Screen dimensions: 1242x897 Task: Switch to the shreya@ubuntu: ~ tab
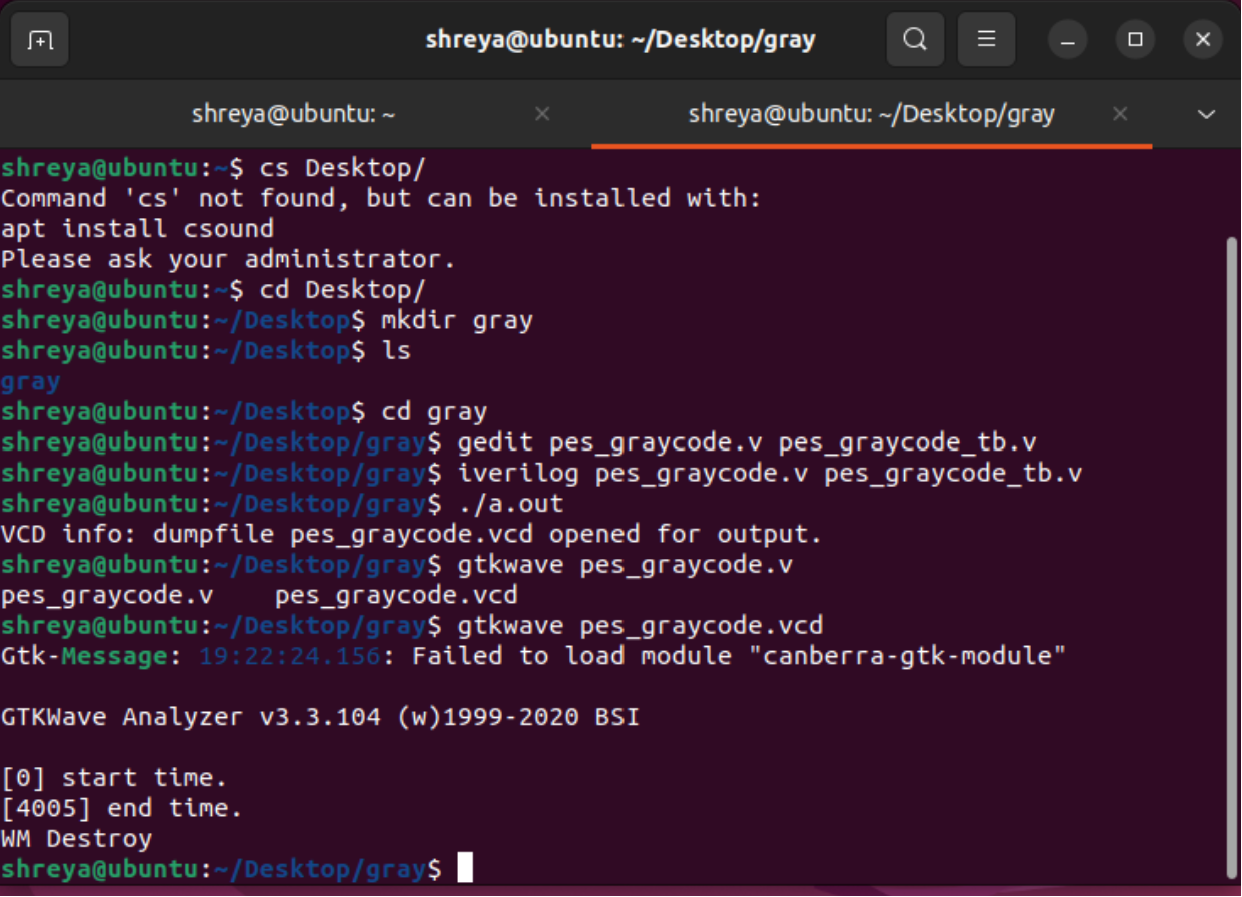coord(294,114)
